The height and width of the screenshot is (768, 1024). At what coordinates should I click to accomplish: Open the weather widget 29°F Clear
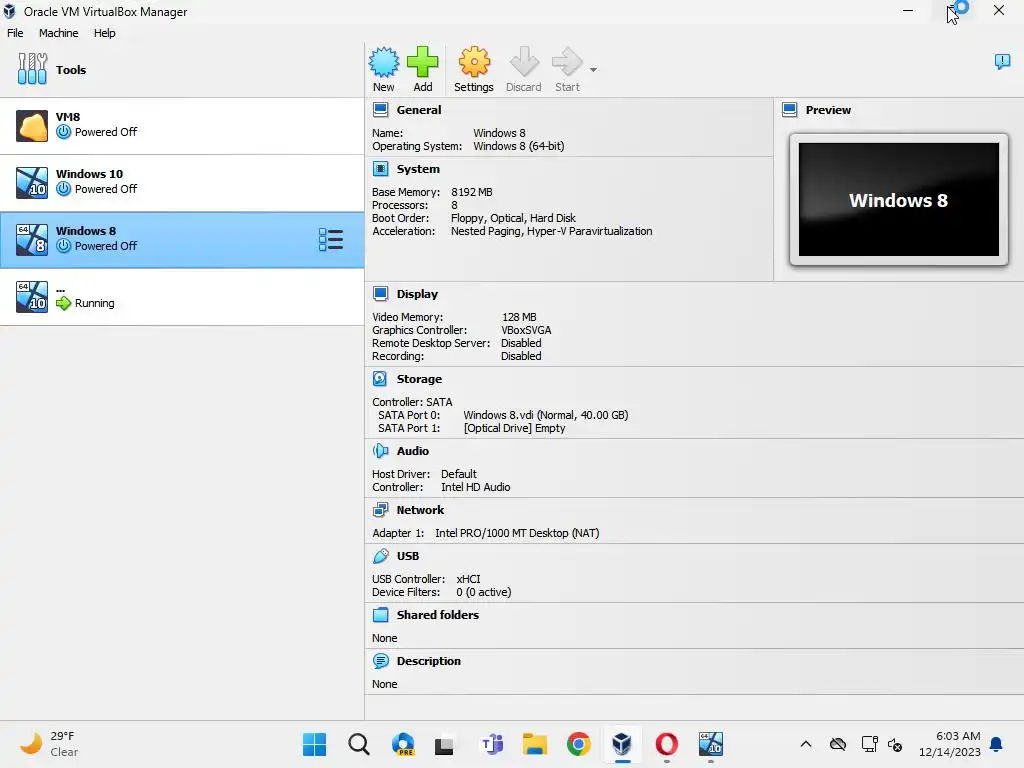pos(49,744)
